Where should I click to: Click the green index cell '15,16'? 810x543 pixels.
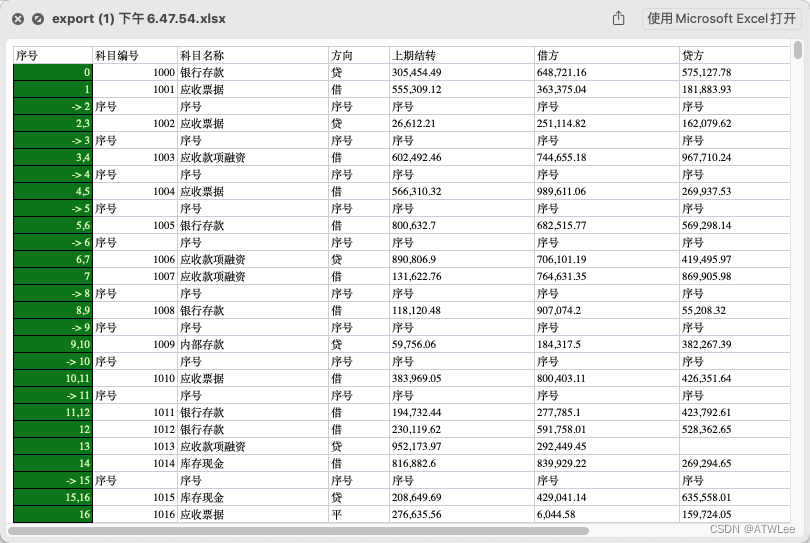point(53,498)
